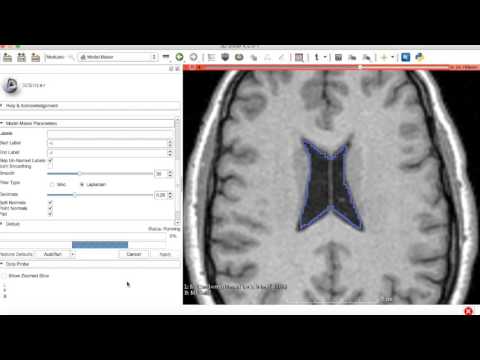Screen dimensions: 480x360
Task: Click the Smooth slider handle
Action: (79, 174)
